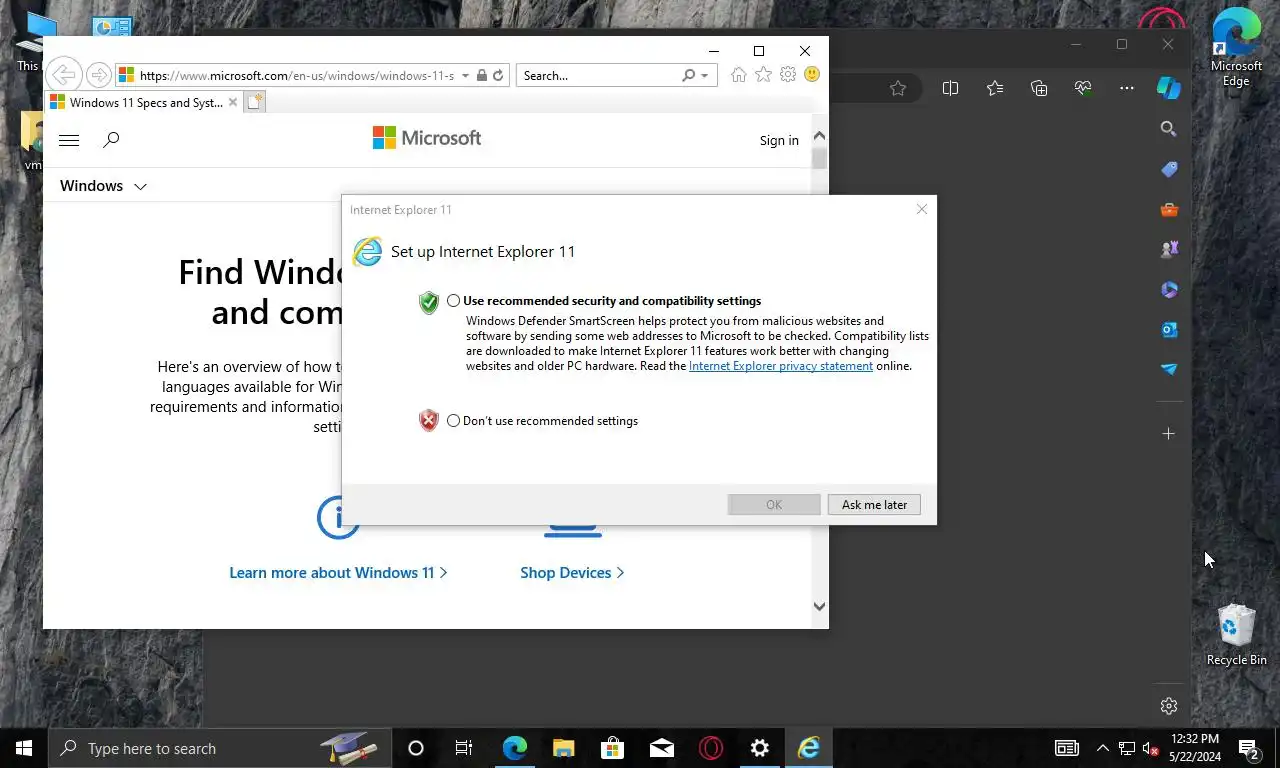
Task: Open Edge sidebar settings gear
Action: point(1168,706)
